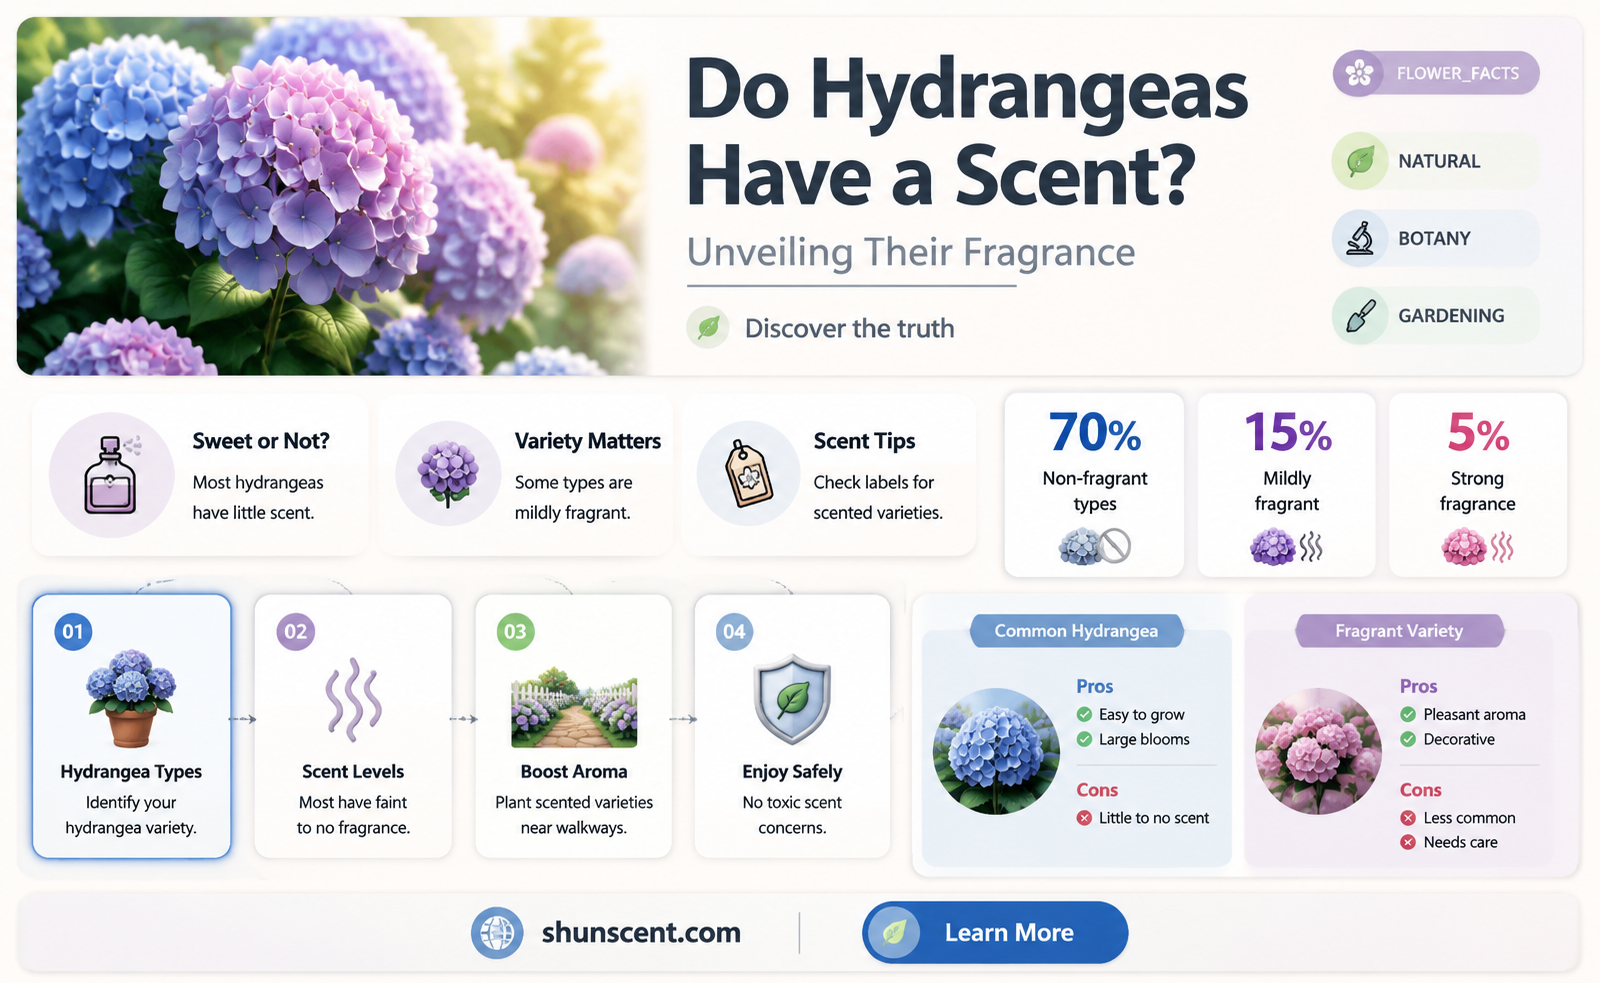The image size is (1600, 983).
Task: Click the Scent Tips heading
Action: point(864,441)
